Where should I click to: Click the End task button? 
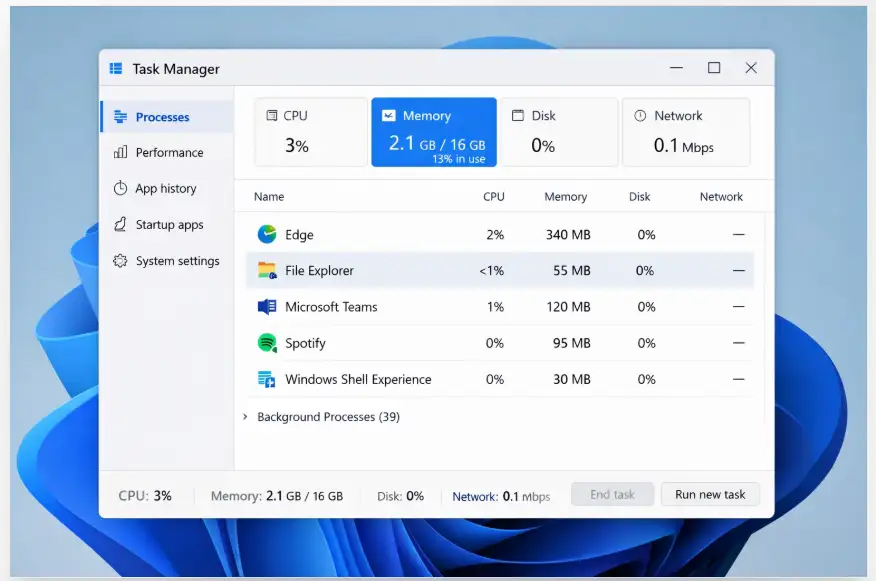pos(612,493)
